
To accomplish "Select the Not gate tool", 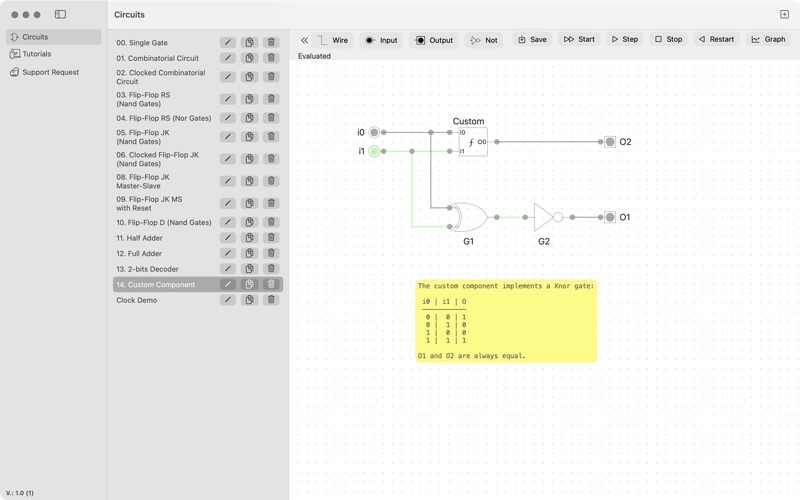I will [x=484, y=40].
